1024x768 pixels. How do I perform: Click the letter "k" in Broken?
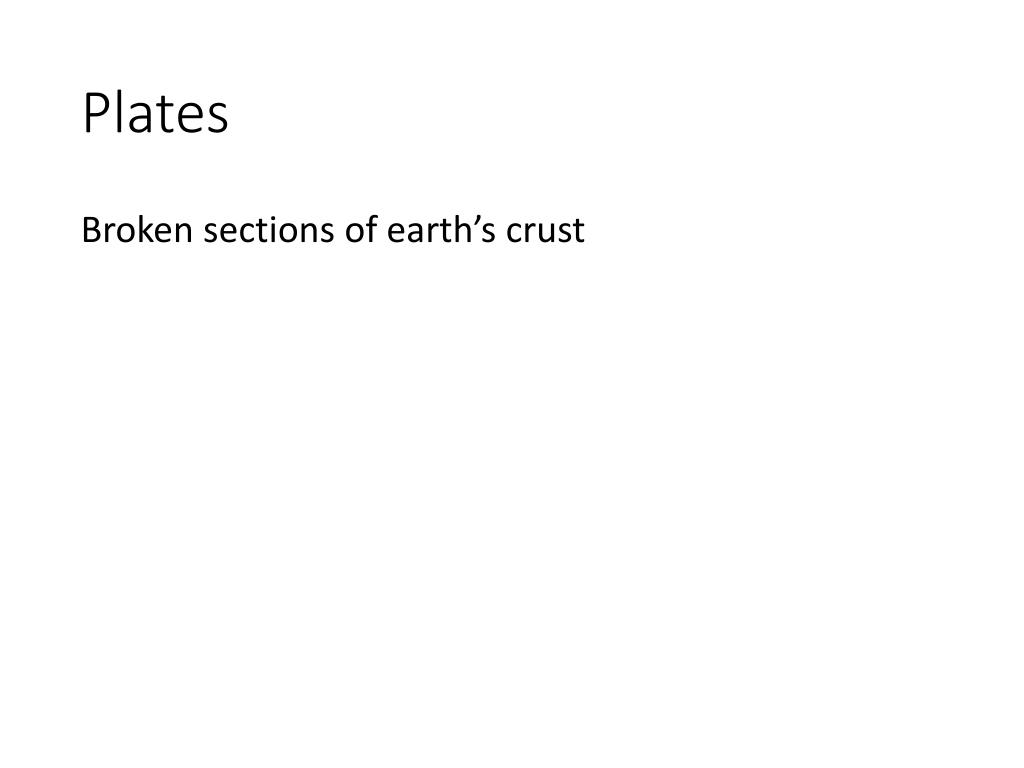pos(147,229)
